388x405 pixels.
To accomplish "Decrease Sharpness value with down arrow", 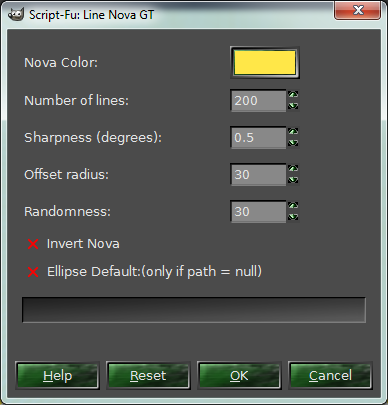I will coord(293,143).
